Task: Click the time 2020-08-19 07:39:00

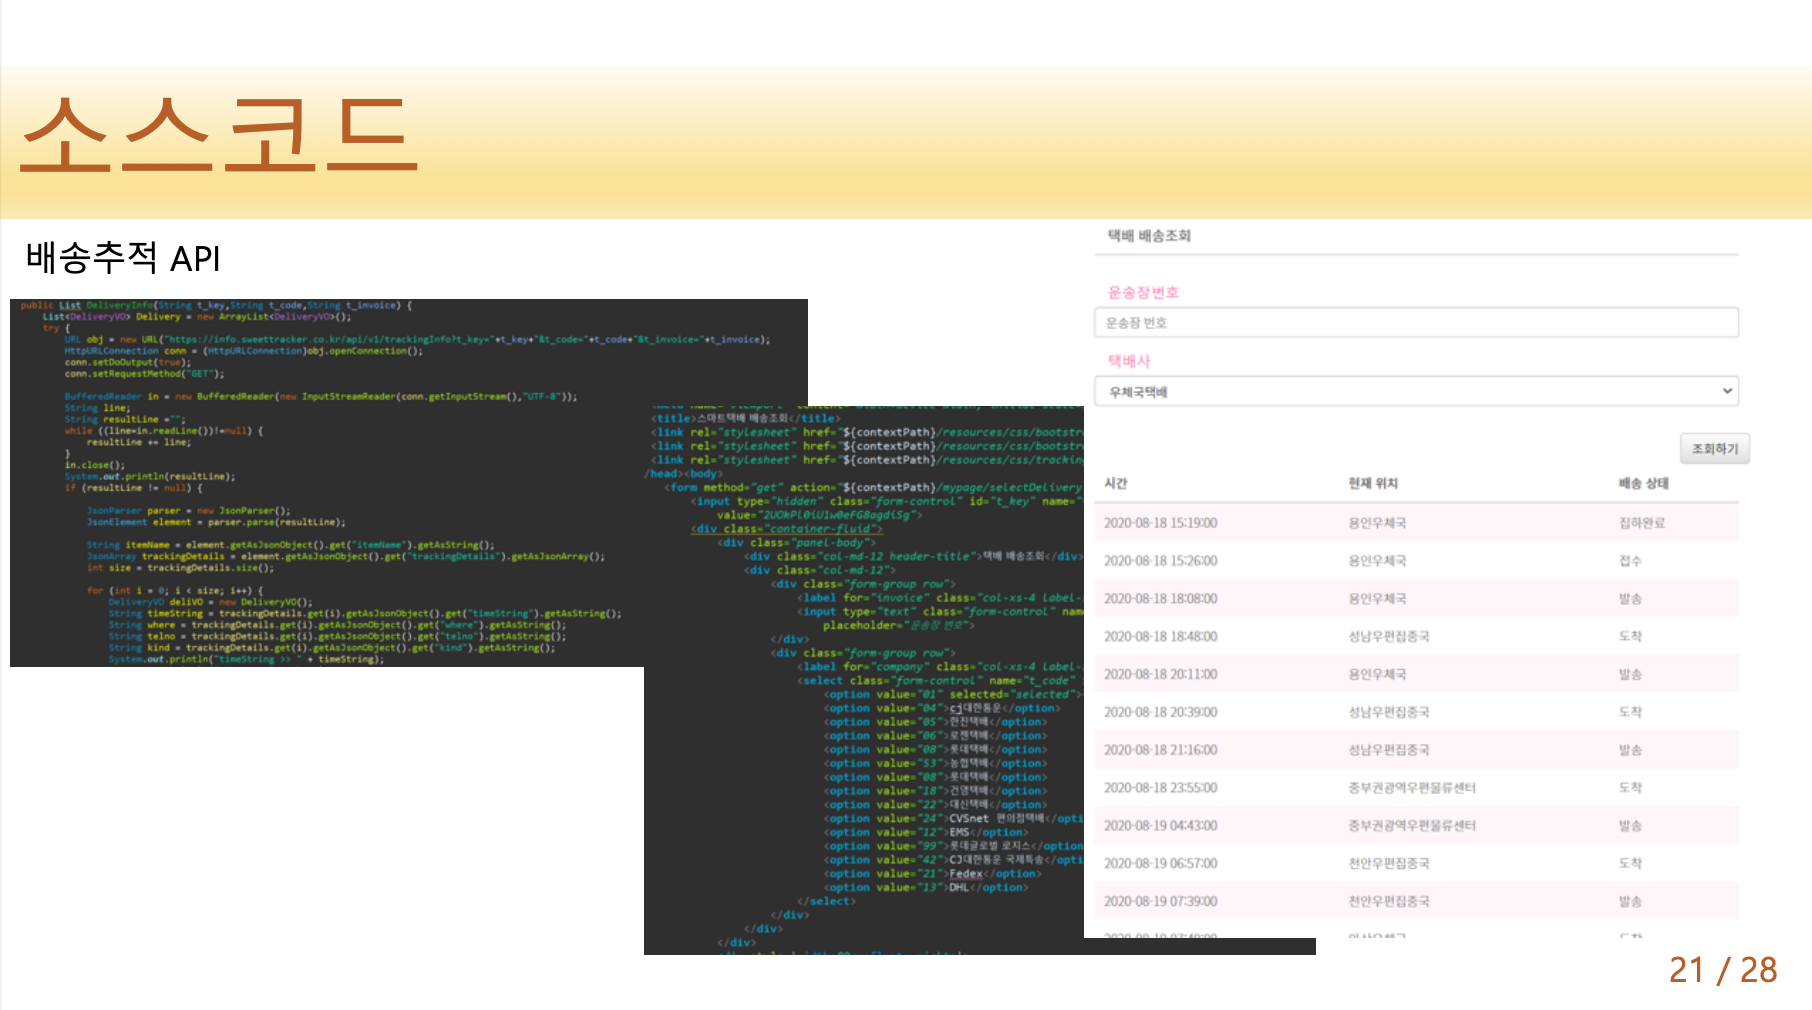Action: [x=1160, y=901]
